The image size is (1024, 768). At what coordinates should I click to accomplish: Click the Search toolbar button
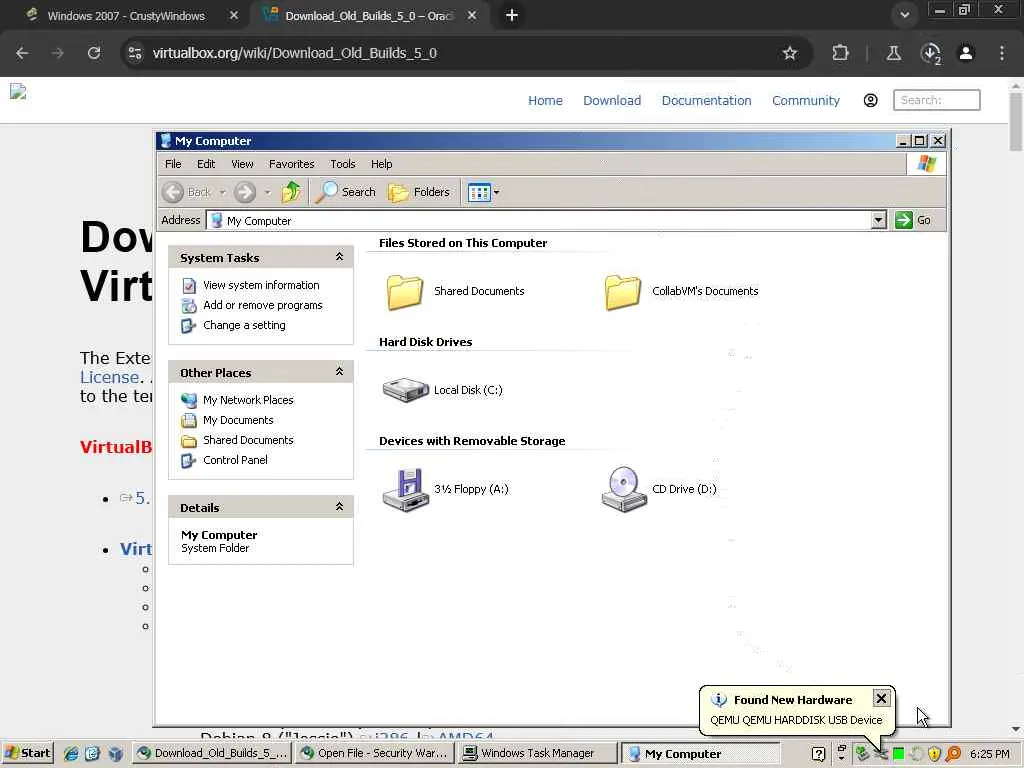(346, 192)
